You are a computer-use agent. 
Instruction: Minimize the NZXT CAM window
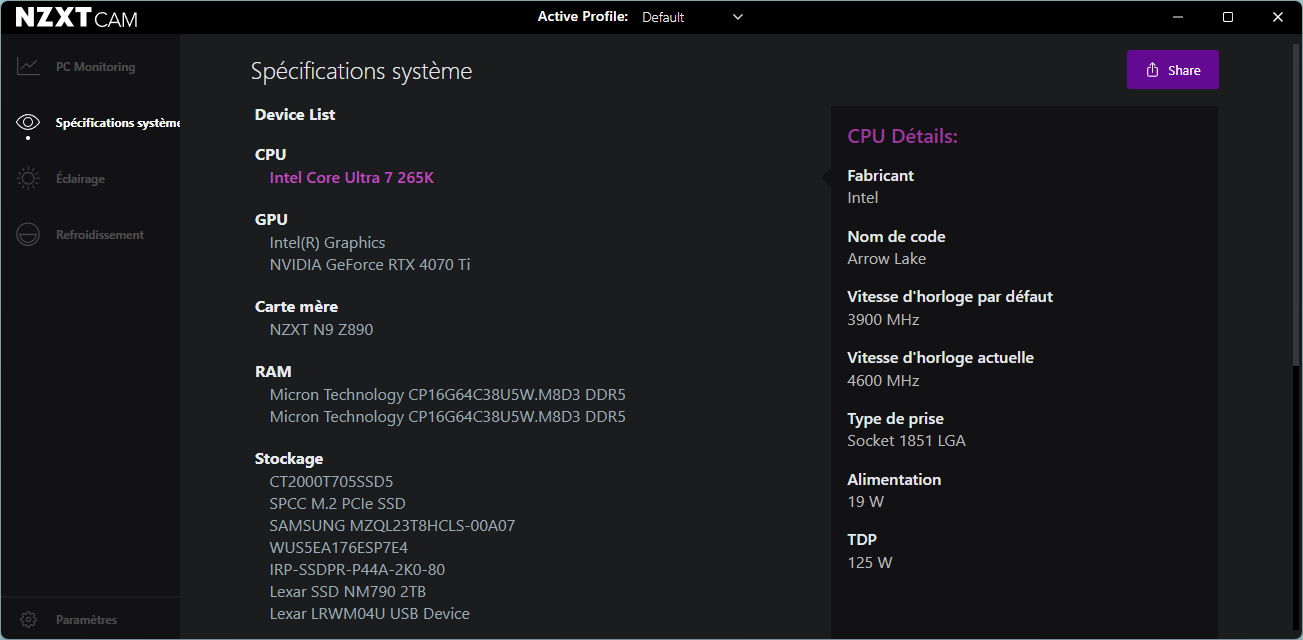point(1178,17)
